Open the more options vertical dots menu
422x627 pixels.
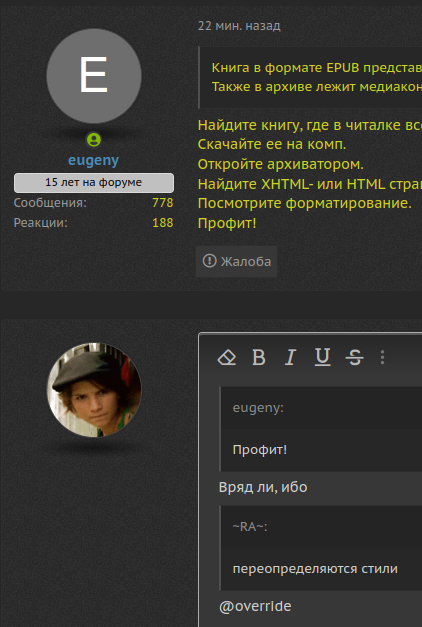[382, 357]
